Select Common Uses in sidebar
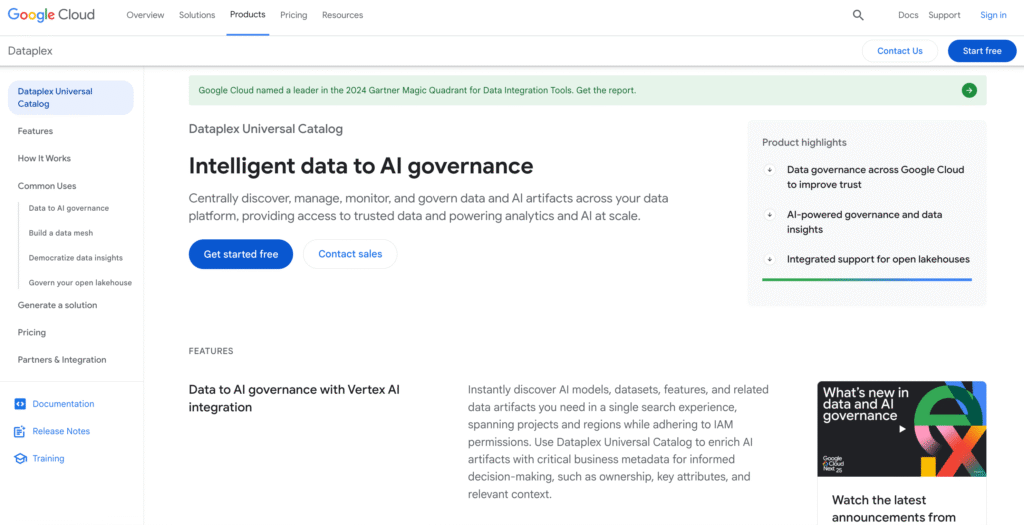This screenshot has width=1024, height=525. click(47, 186)
